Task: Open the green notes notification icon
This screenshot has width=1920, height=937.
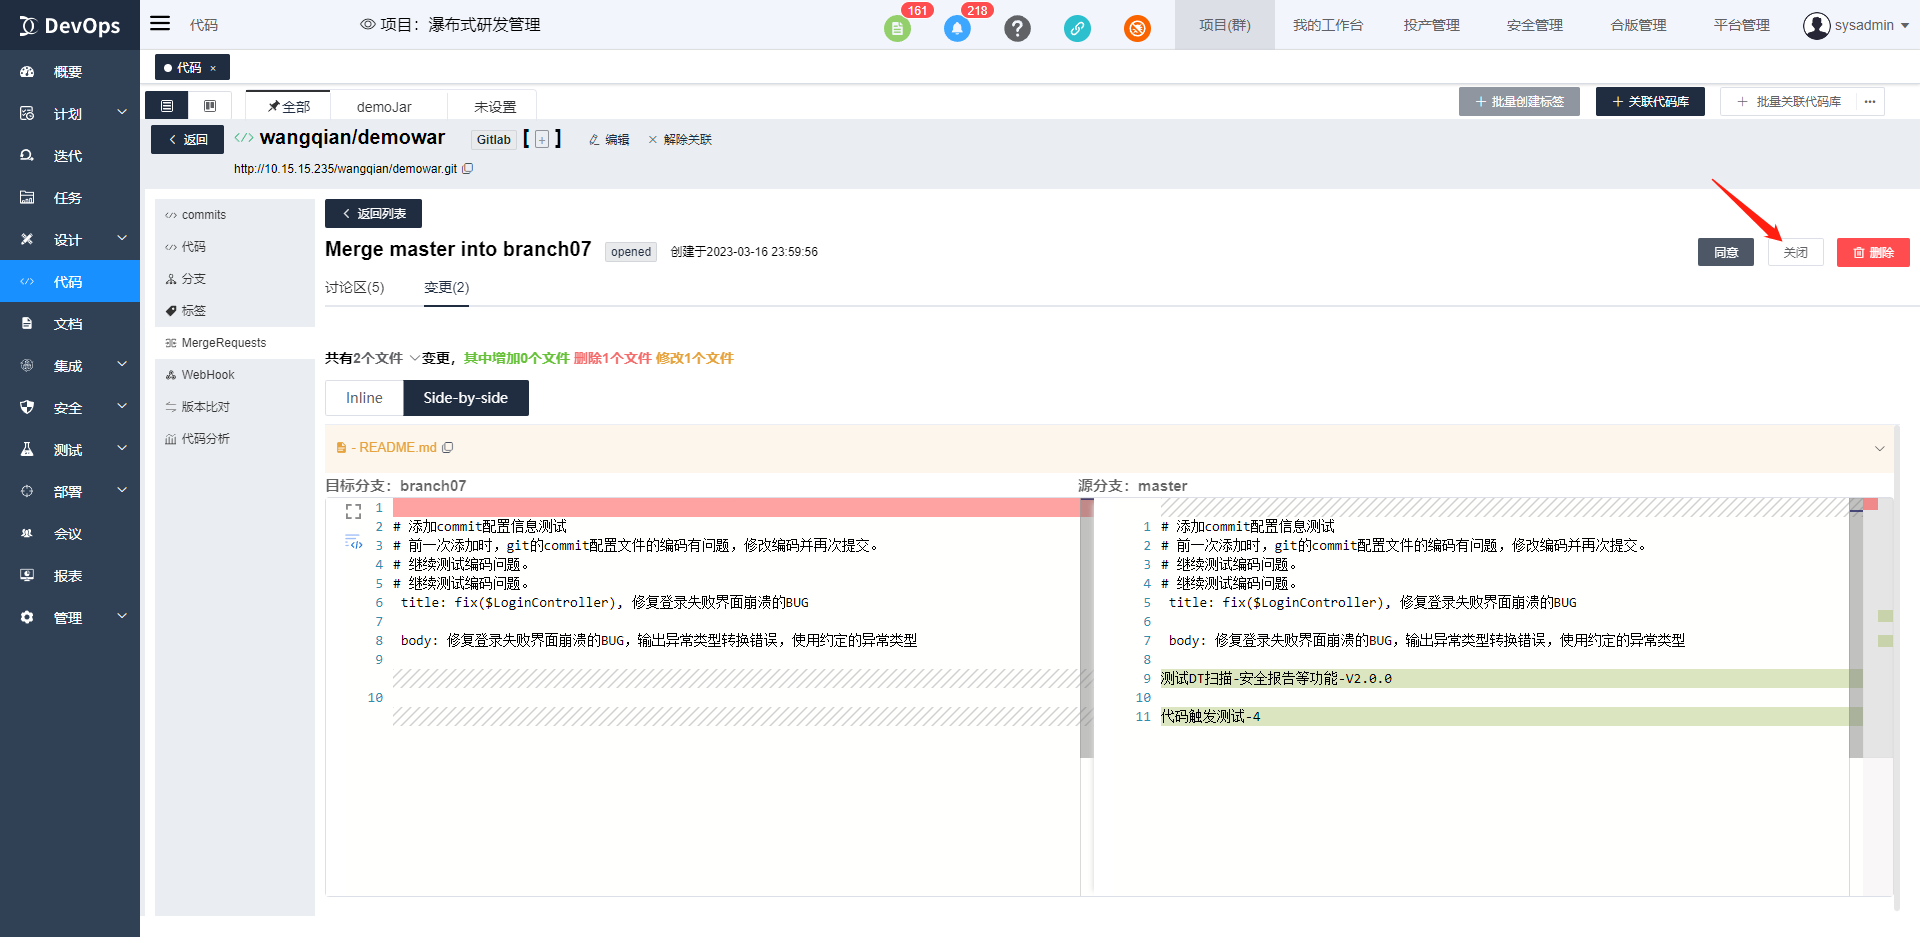Action: pos(897,28)
